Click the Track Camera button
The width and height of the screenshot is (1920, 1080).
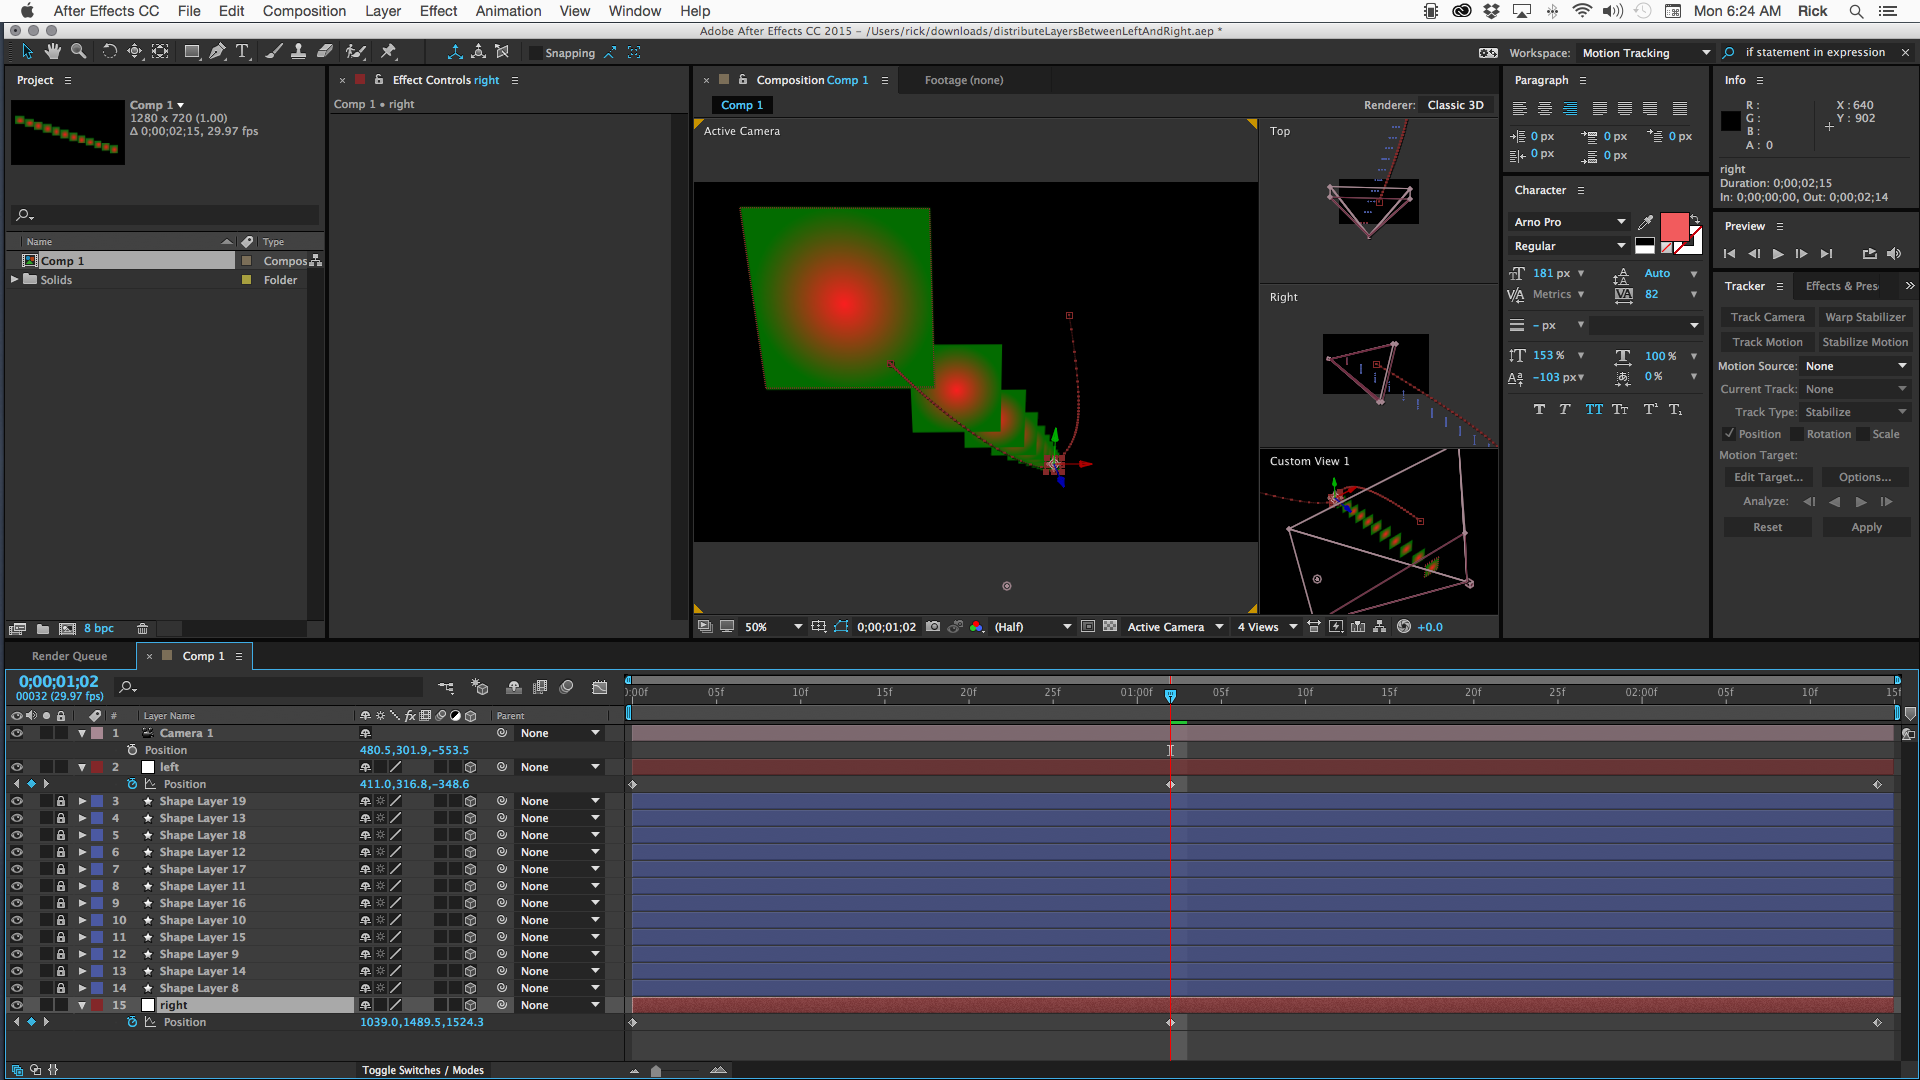point(1767,317)
